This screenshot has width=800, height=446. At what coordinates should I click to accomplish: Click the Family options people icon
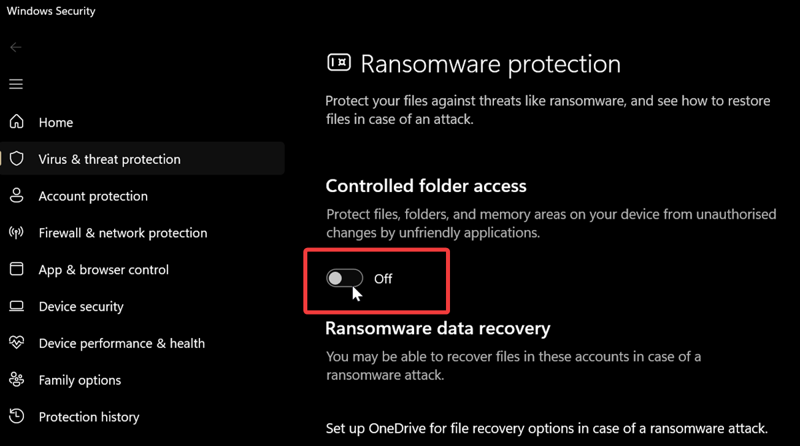tap(16, 380)
